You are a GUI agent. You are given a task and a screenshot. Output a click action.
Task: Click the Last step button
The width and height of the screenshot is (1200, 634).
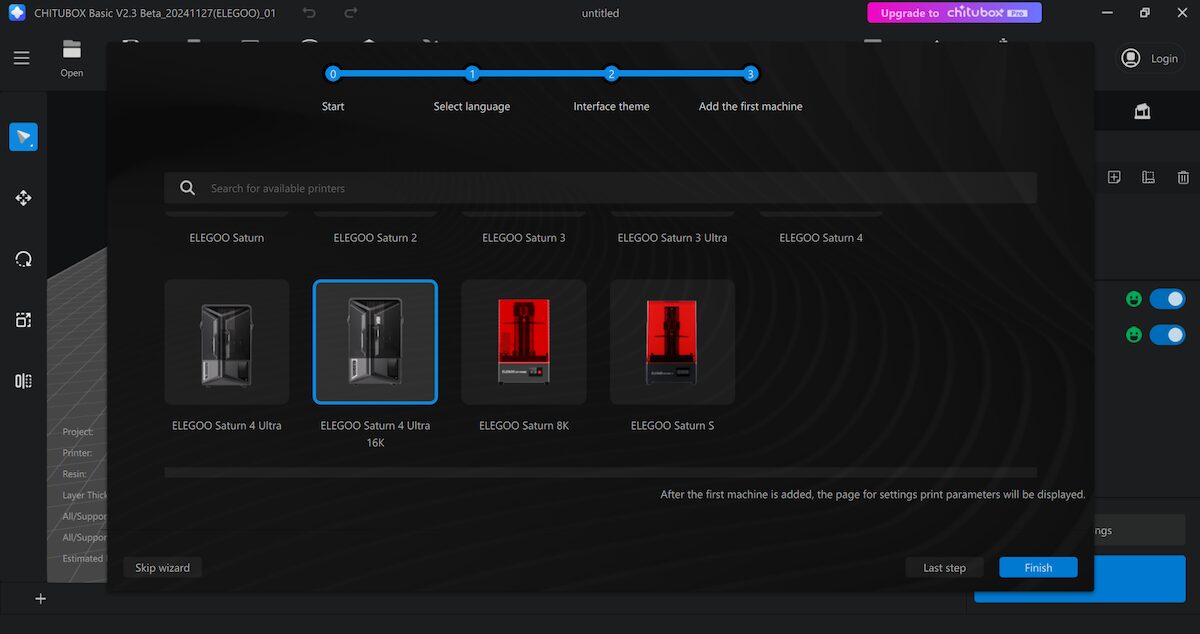click(944, 567)
